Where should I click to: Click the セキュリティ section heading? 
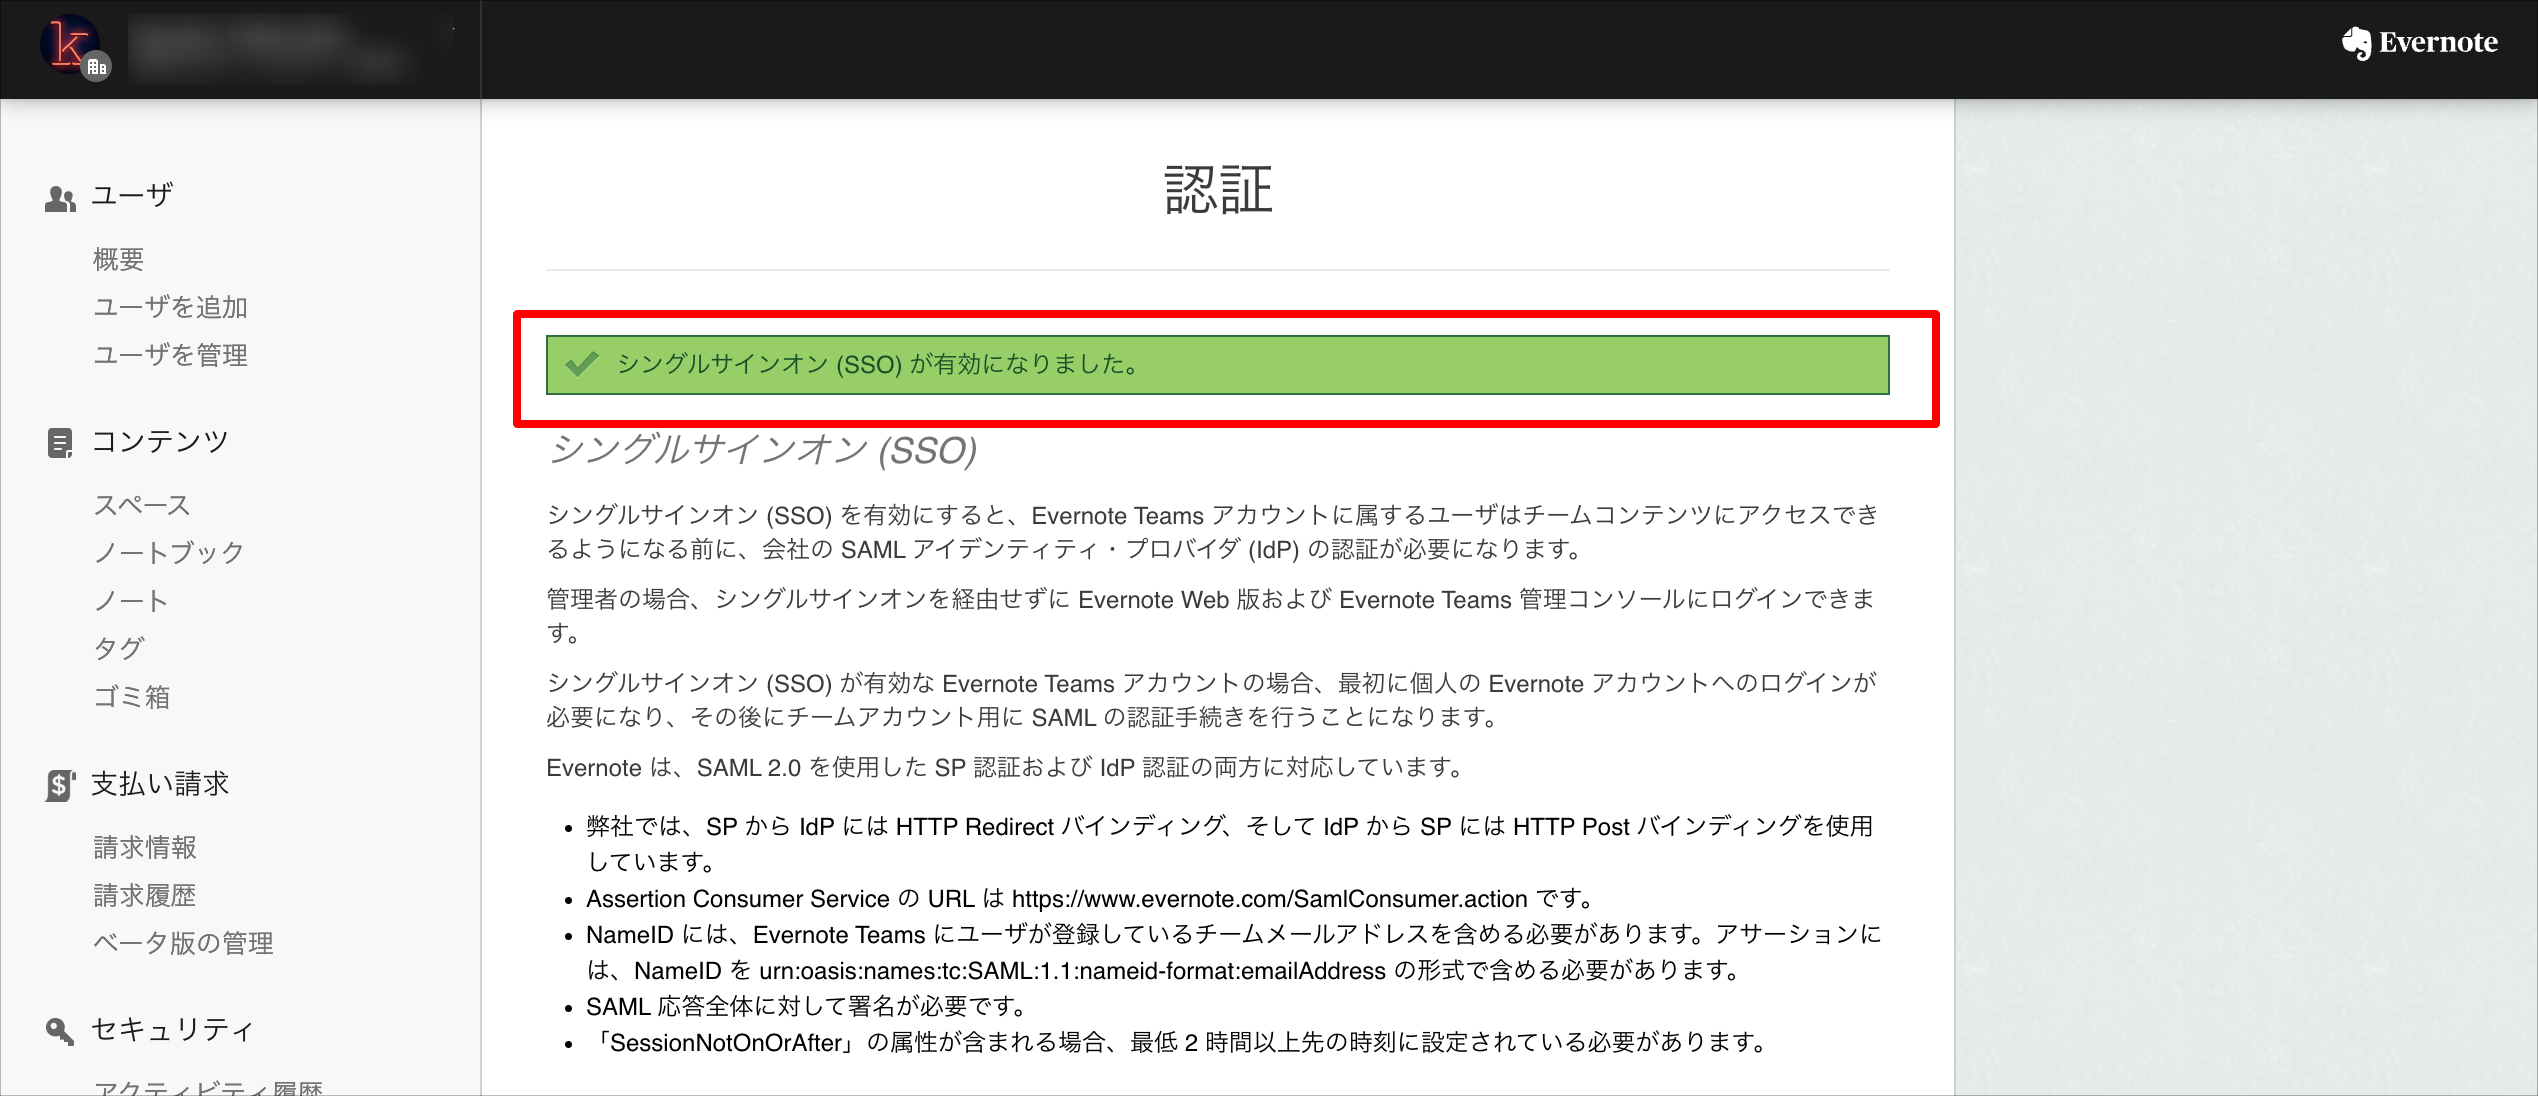[x=173, y=1029]
